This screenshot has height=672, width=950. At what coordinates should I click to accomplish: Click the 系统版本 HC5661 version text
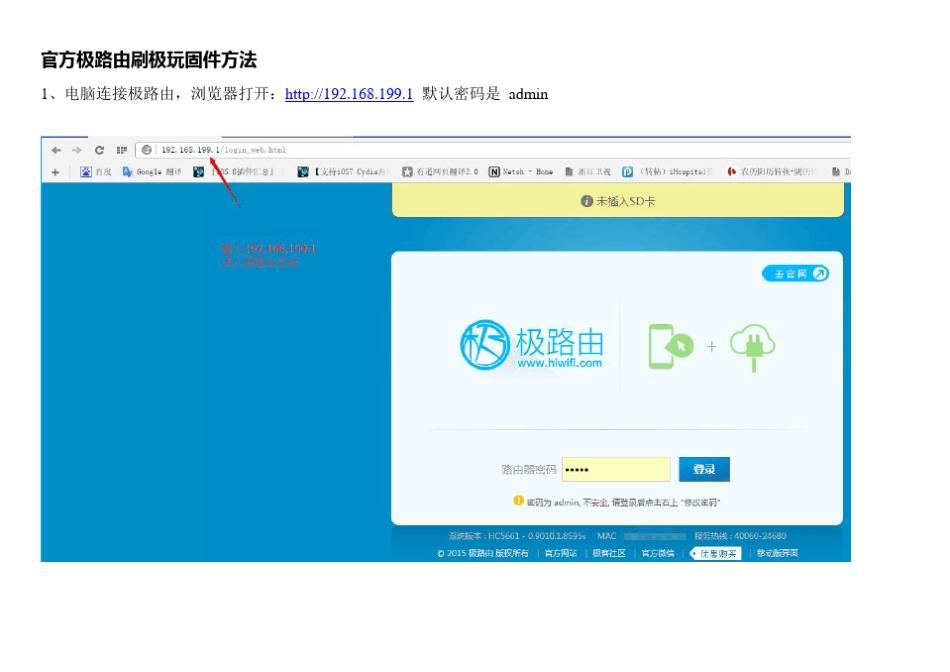[x=517, y=536]
